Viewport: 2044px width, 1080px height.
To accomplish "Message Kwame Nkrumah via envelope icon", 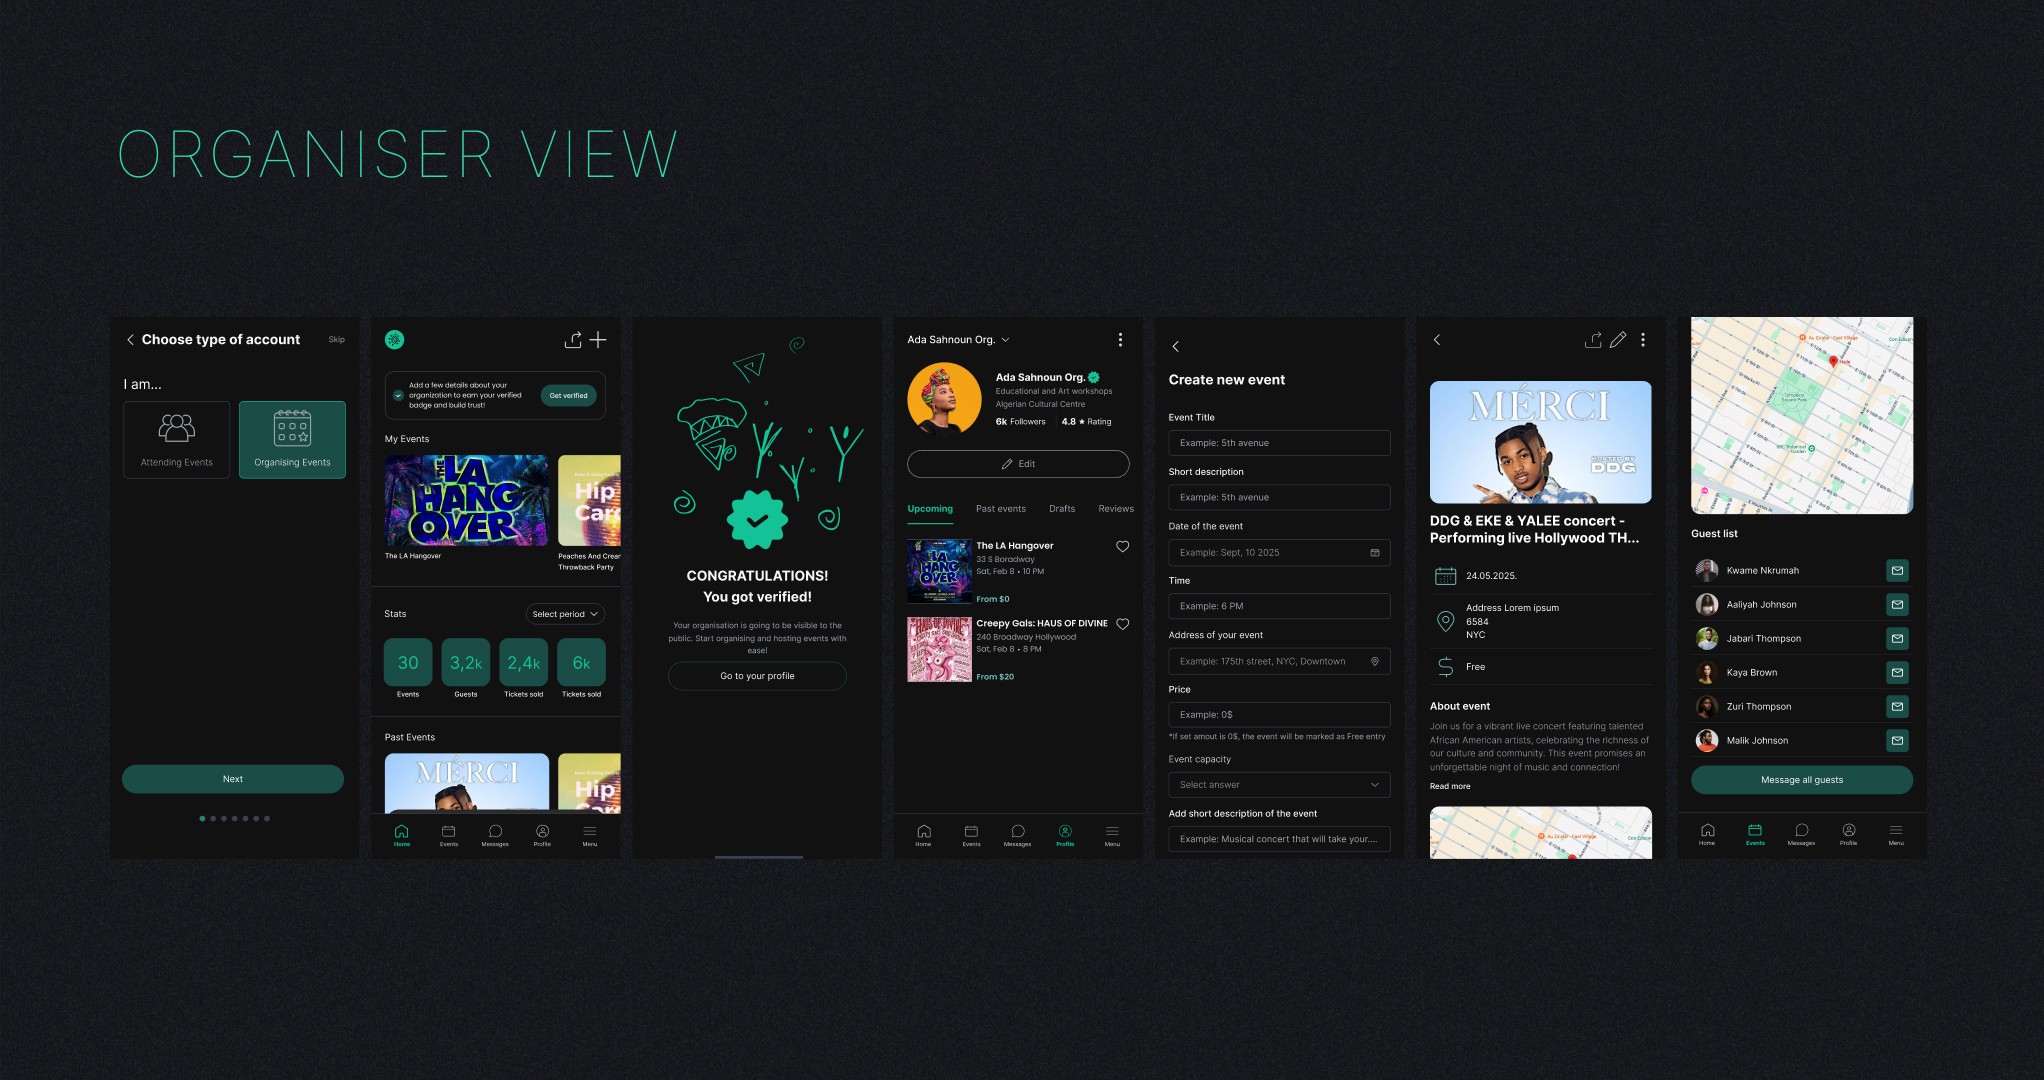I will pos(1896,571).
